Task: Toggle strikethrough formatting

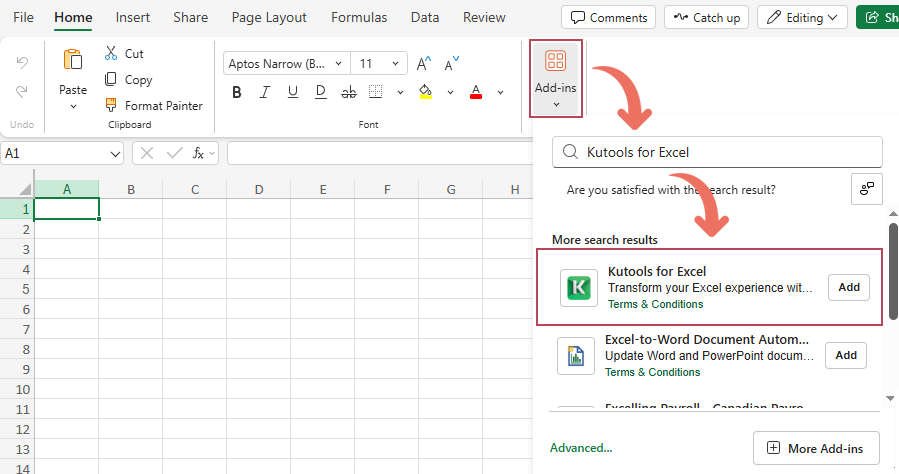Action: pos(349,92)
